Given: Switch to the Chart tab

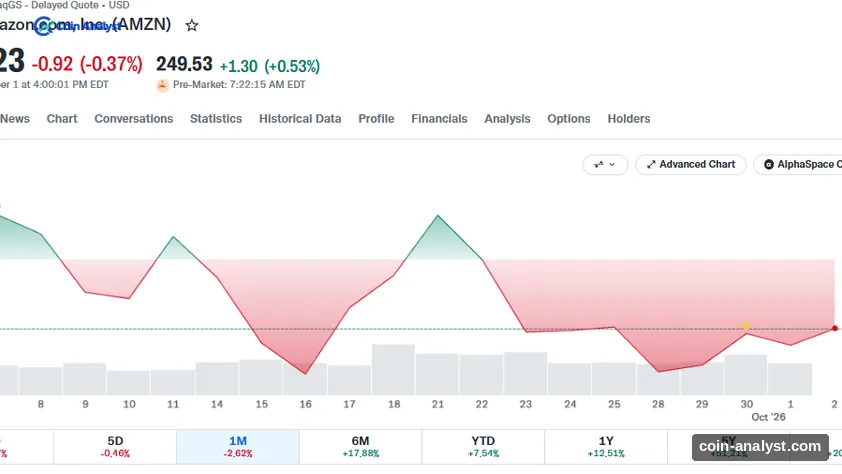Looking at the screenshot, I should click(x=62, y=119).
